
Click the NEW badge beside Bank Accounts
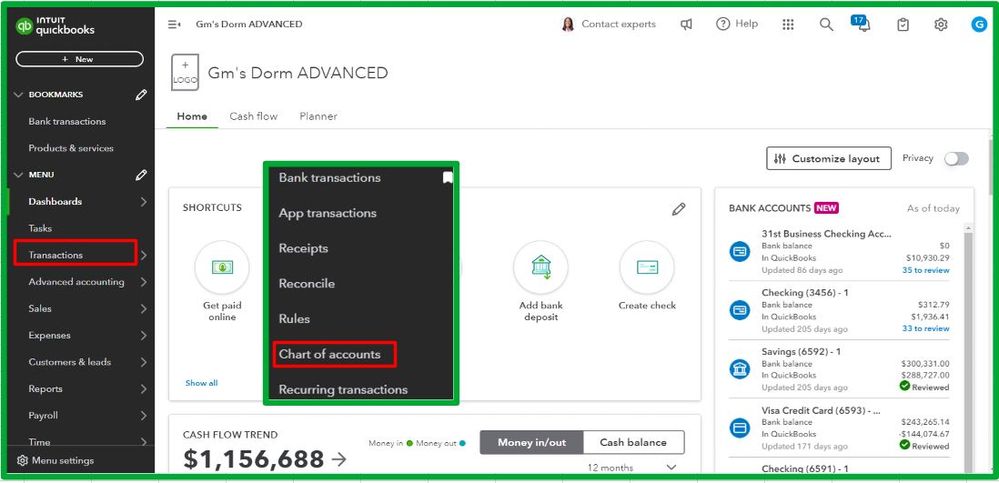pyautogui.click(x=826, y=208)
